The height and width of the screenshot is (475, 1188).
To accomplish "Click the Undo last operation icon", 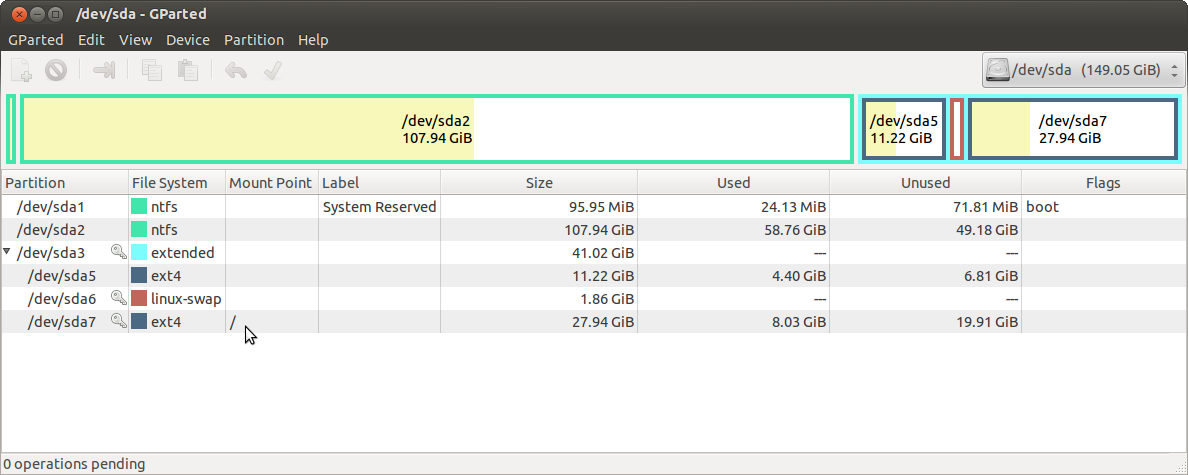I will click(x=236, y=70).
